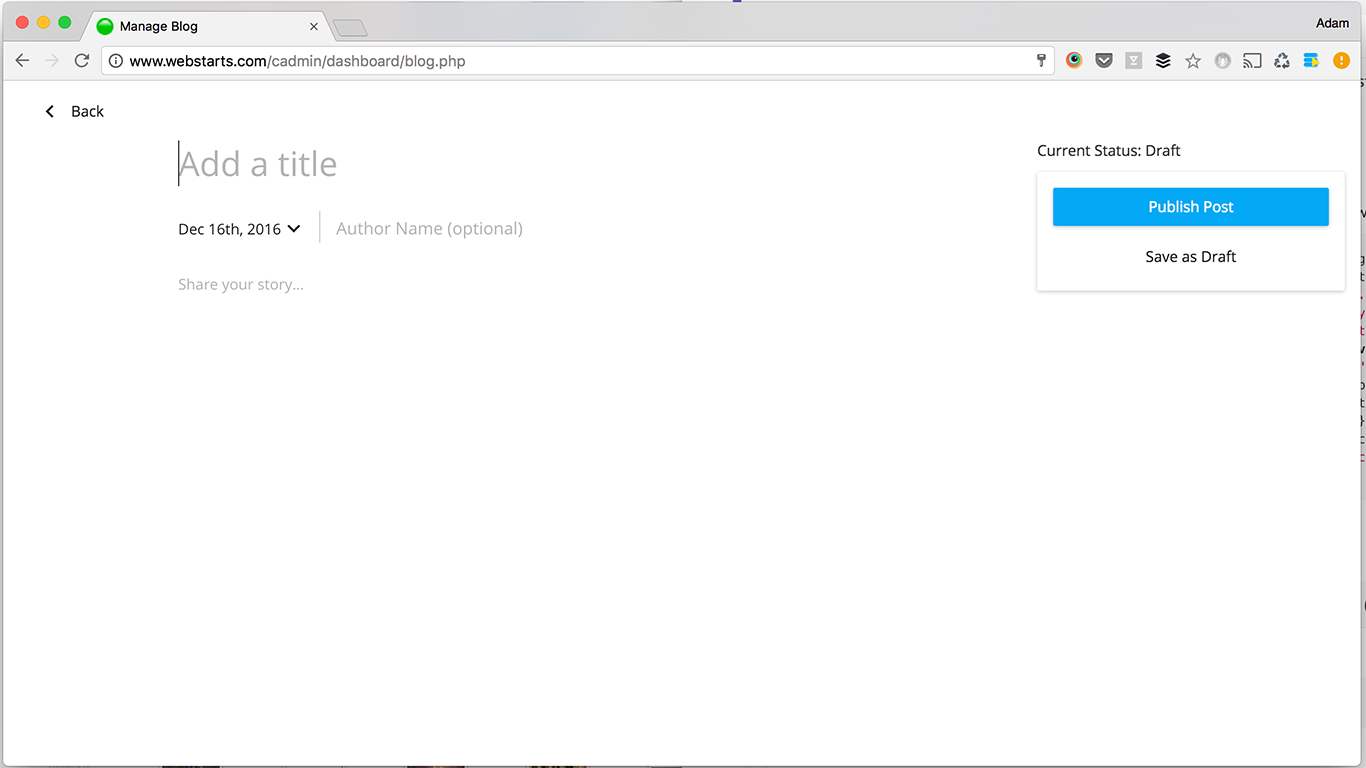The height and width of the screenshot is (768, 1366).
Task: Click the Publish Post button
Action: click(1190, 206)
